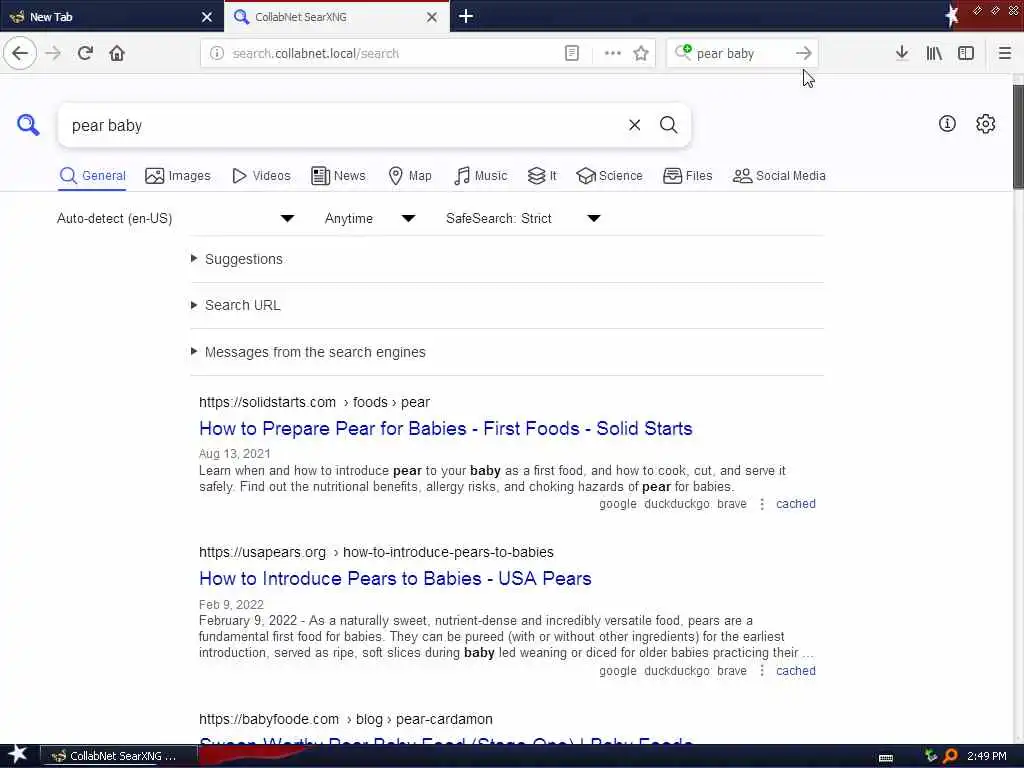Open the Auto-detect language dropdown

coord(176,218)
